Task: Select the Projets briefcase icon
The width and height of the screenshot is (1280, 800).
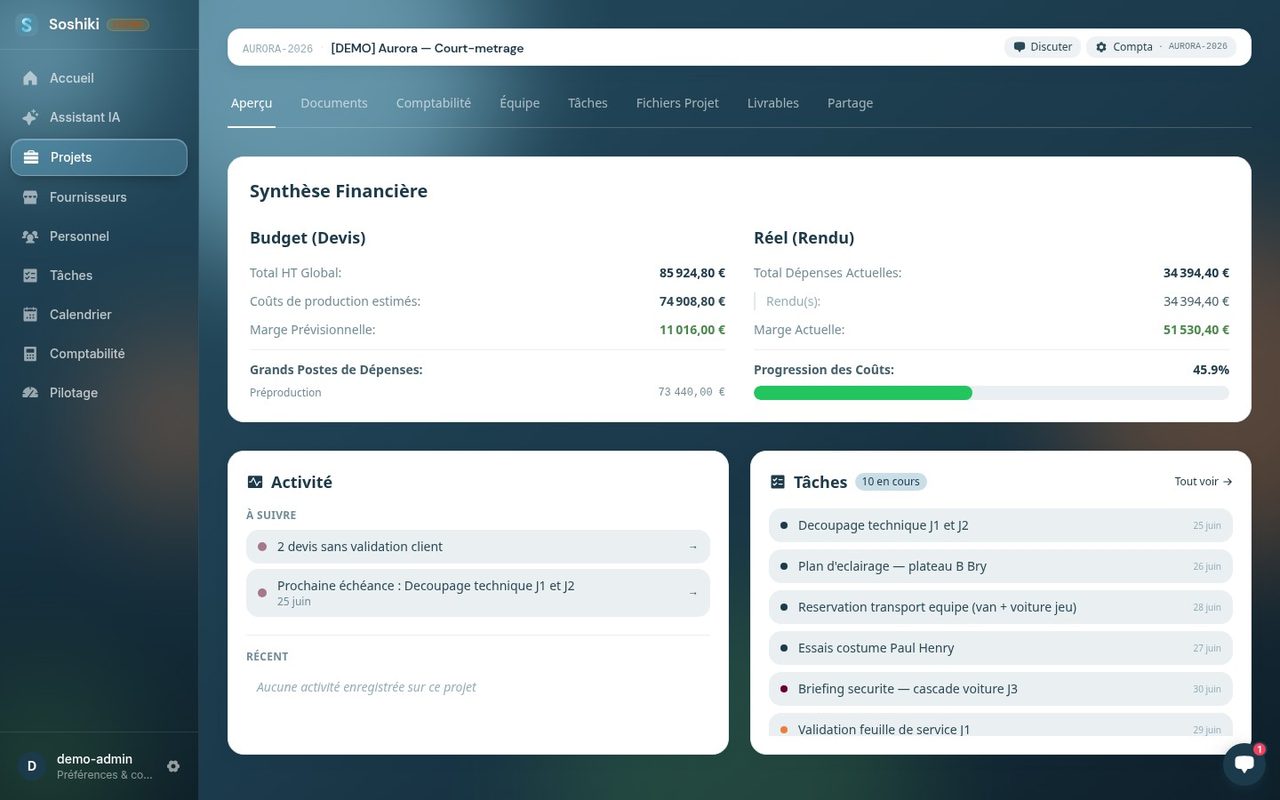Action: [x=31, y=157]
